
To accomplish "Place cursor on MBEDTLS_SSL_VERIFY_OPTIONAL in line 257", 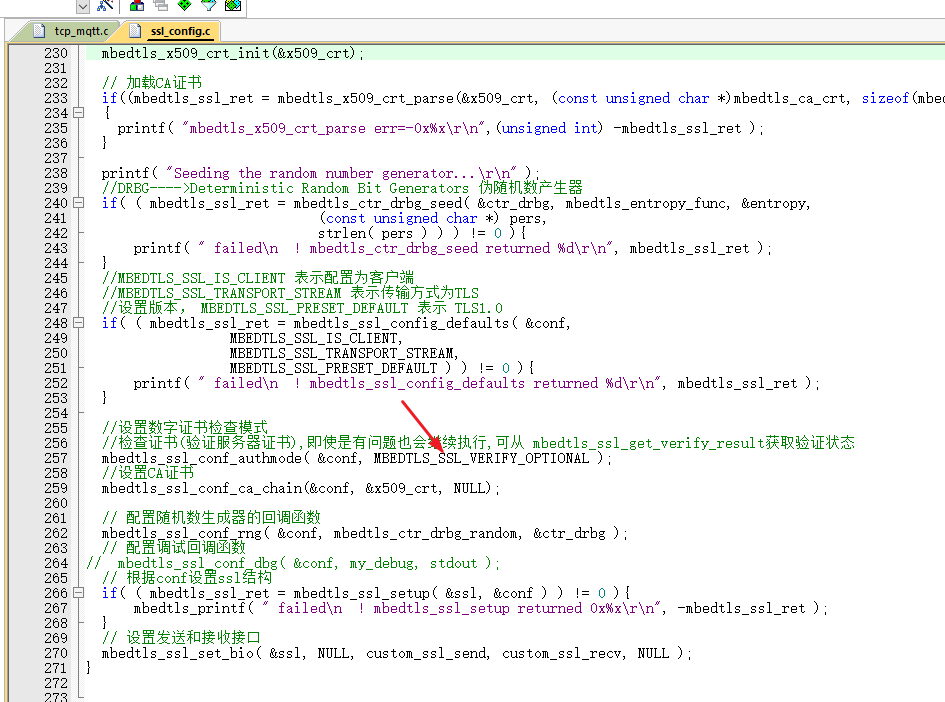I will coord(481,458).
